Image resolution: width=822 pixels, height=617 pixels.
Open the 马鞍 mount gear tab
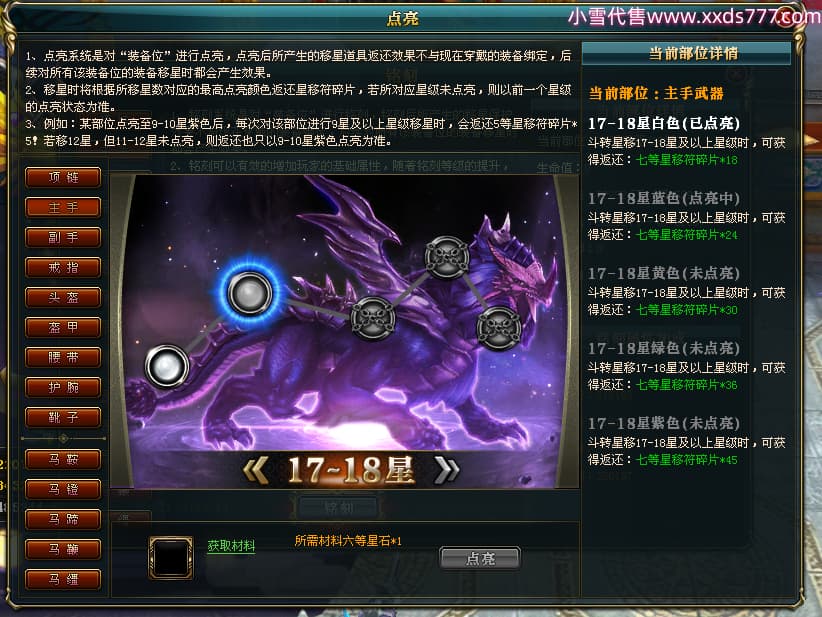click(63, 459)
